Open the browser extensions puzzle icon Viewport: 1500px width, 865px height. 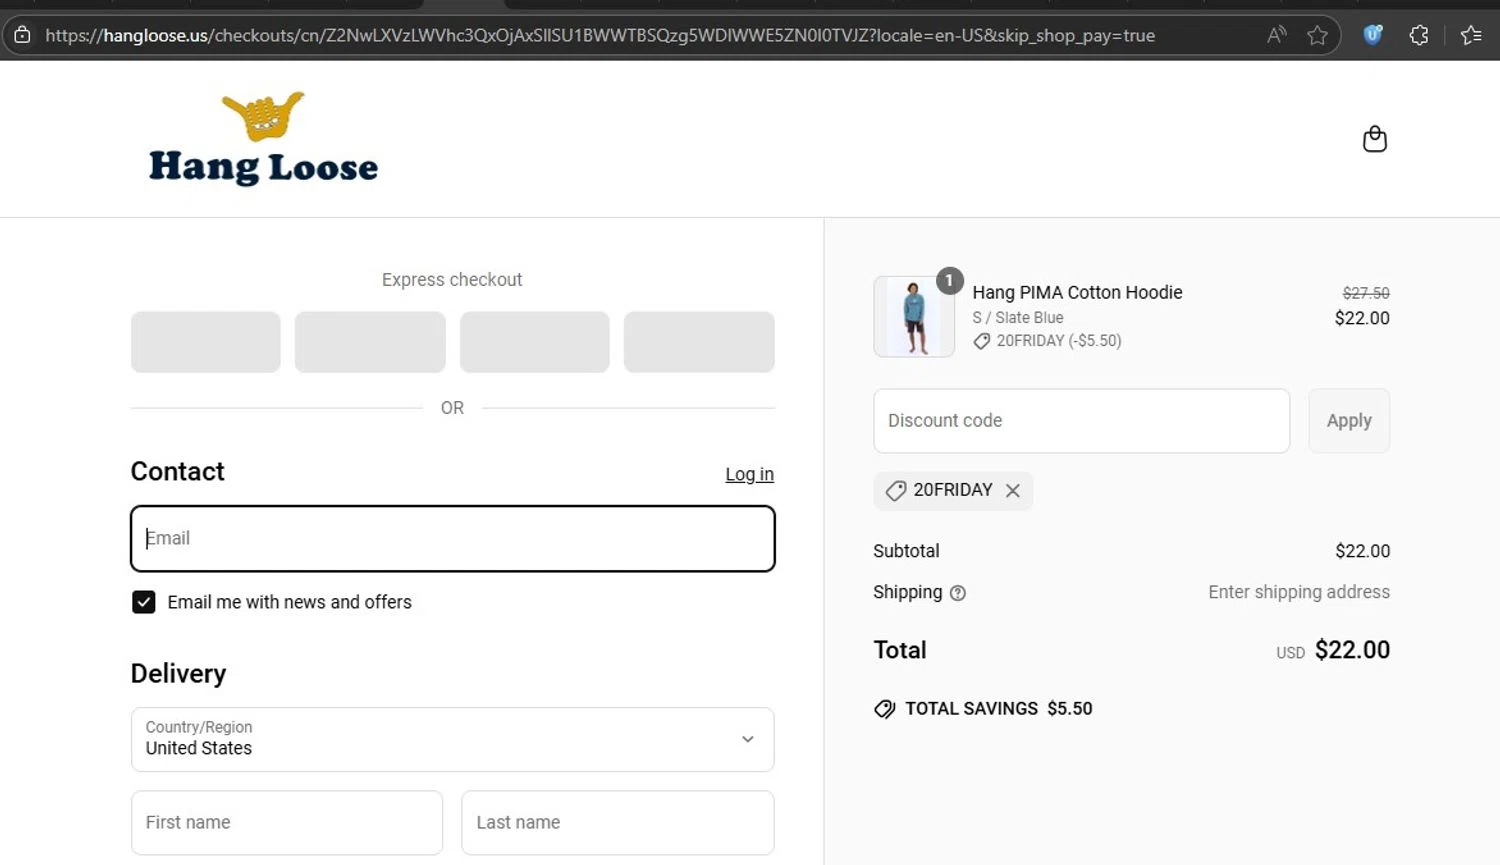coord(1419,36)
